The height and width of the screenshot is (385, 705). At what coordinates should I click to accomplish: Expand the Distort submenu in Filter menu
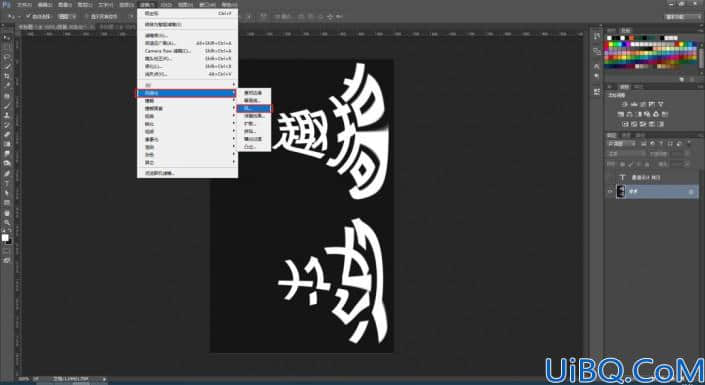187,116
